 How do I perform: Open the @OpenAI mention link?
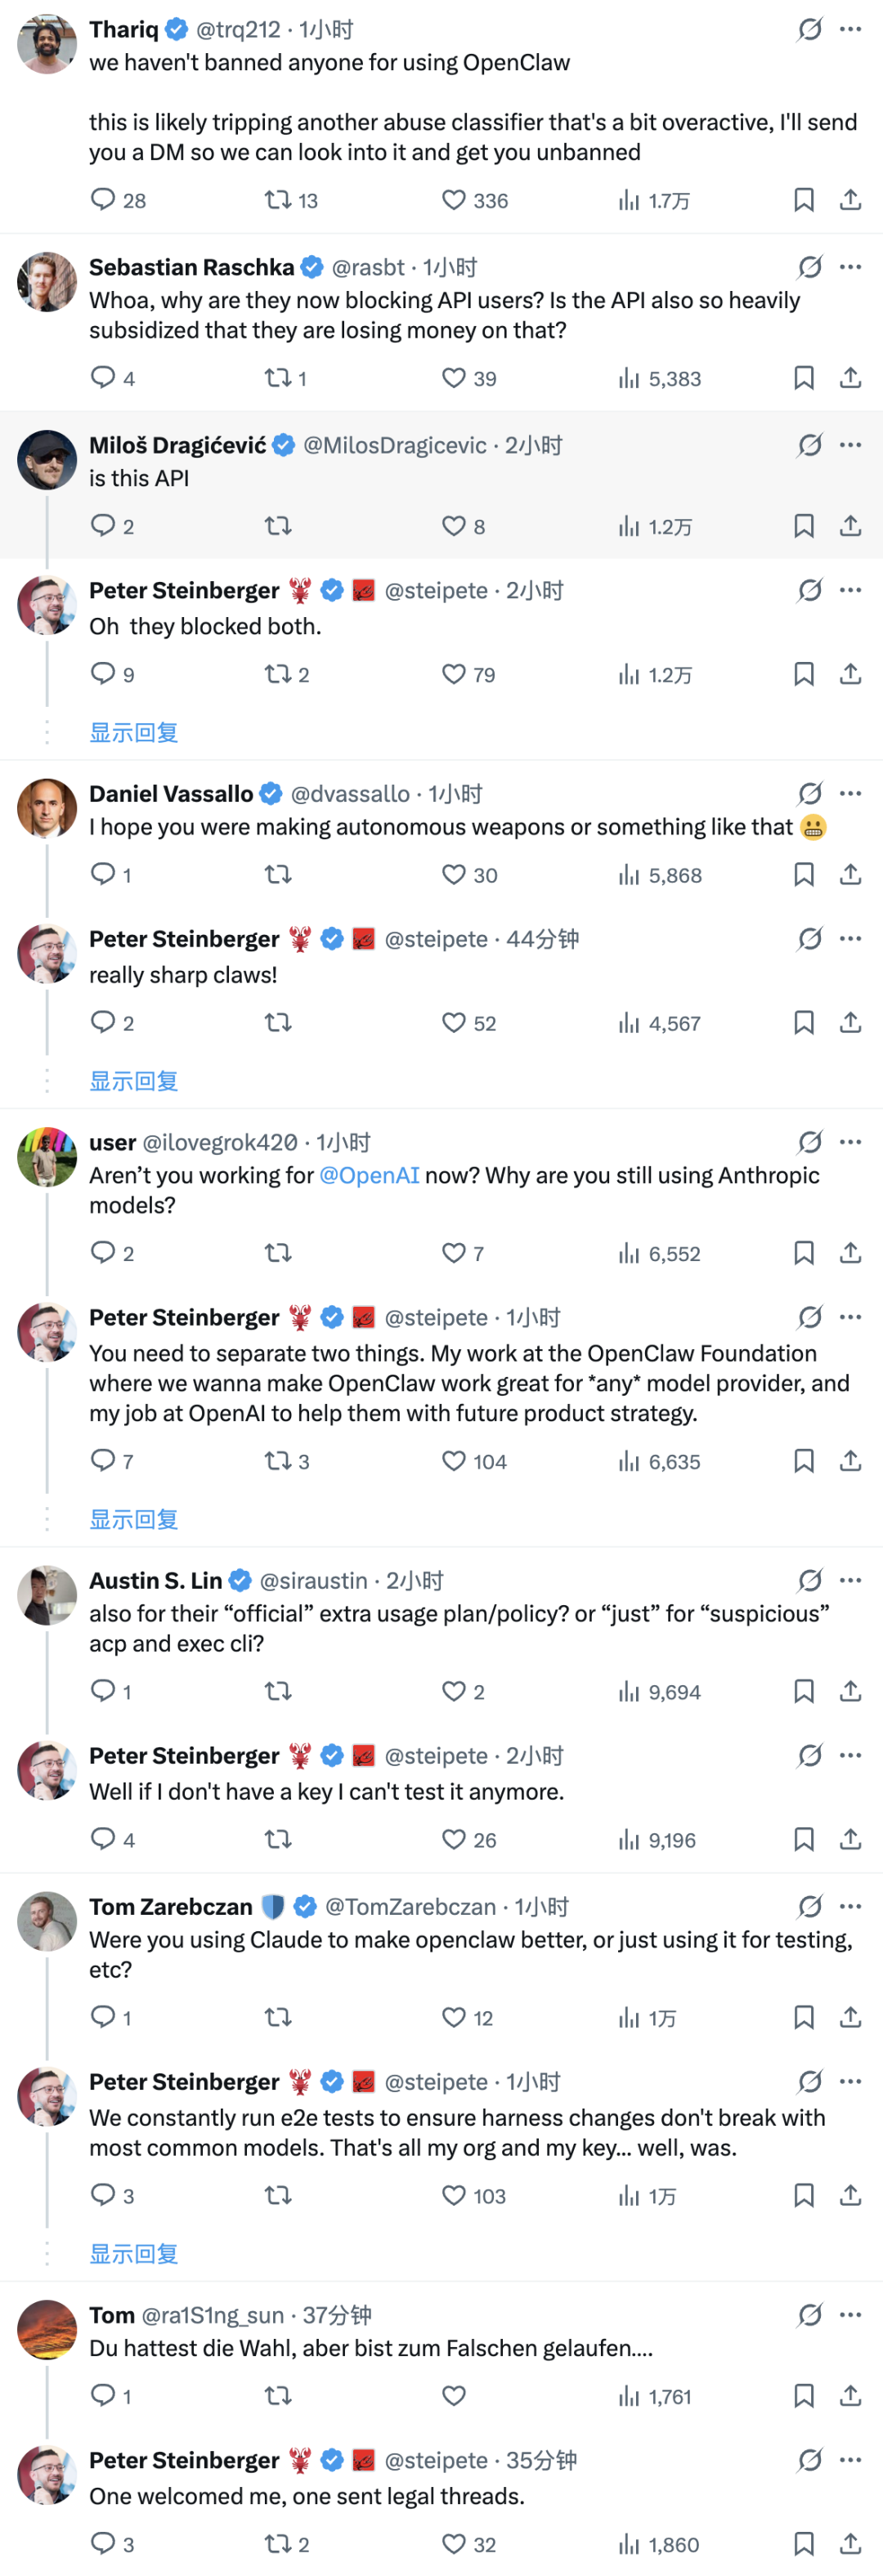tap(369, 1175)
